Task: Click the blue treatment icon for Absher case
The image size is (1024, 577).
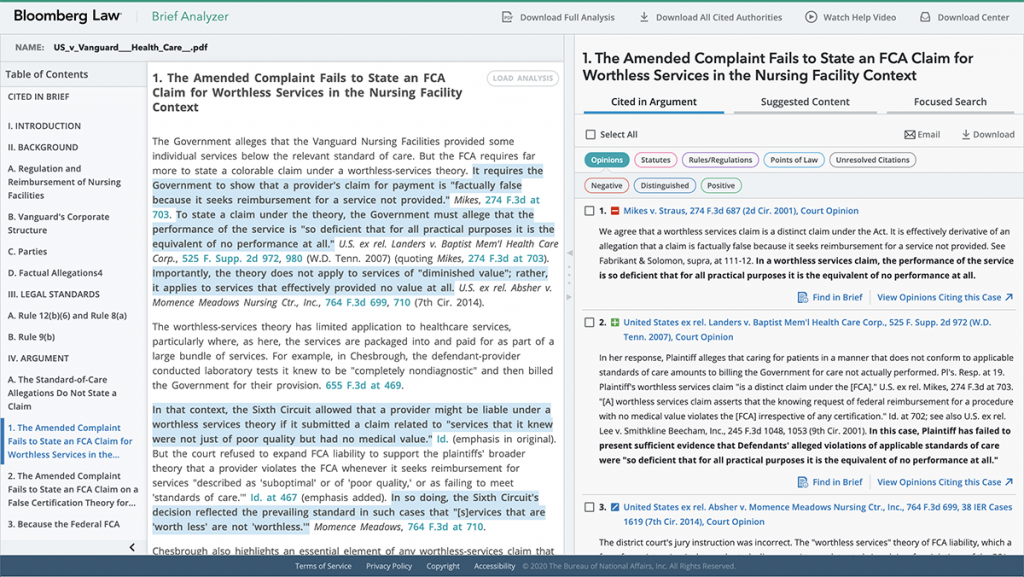Action: click(615, 507)
